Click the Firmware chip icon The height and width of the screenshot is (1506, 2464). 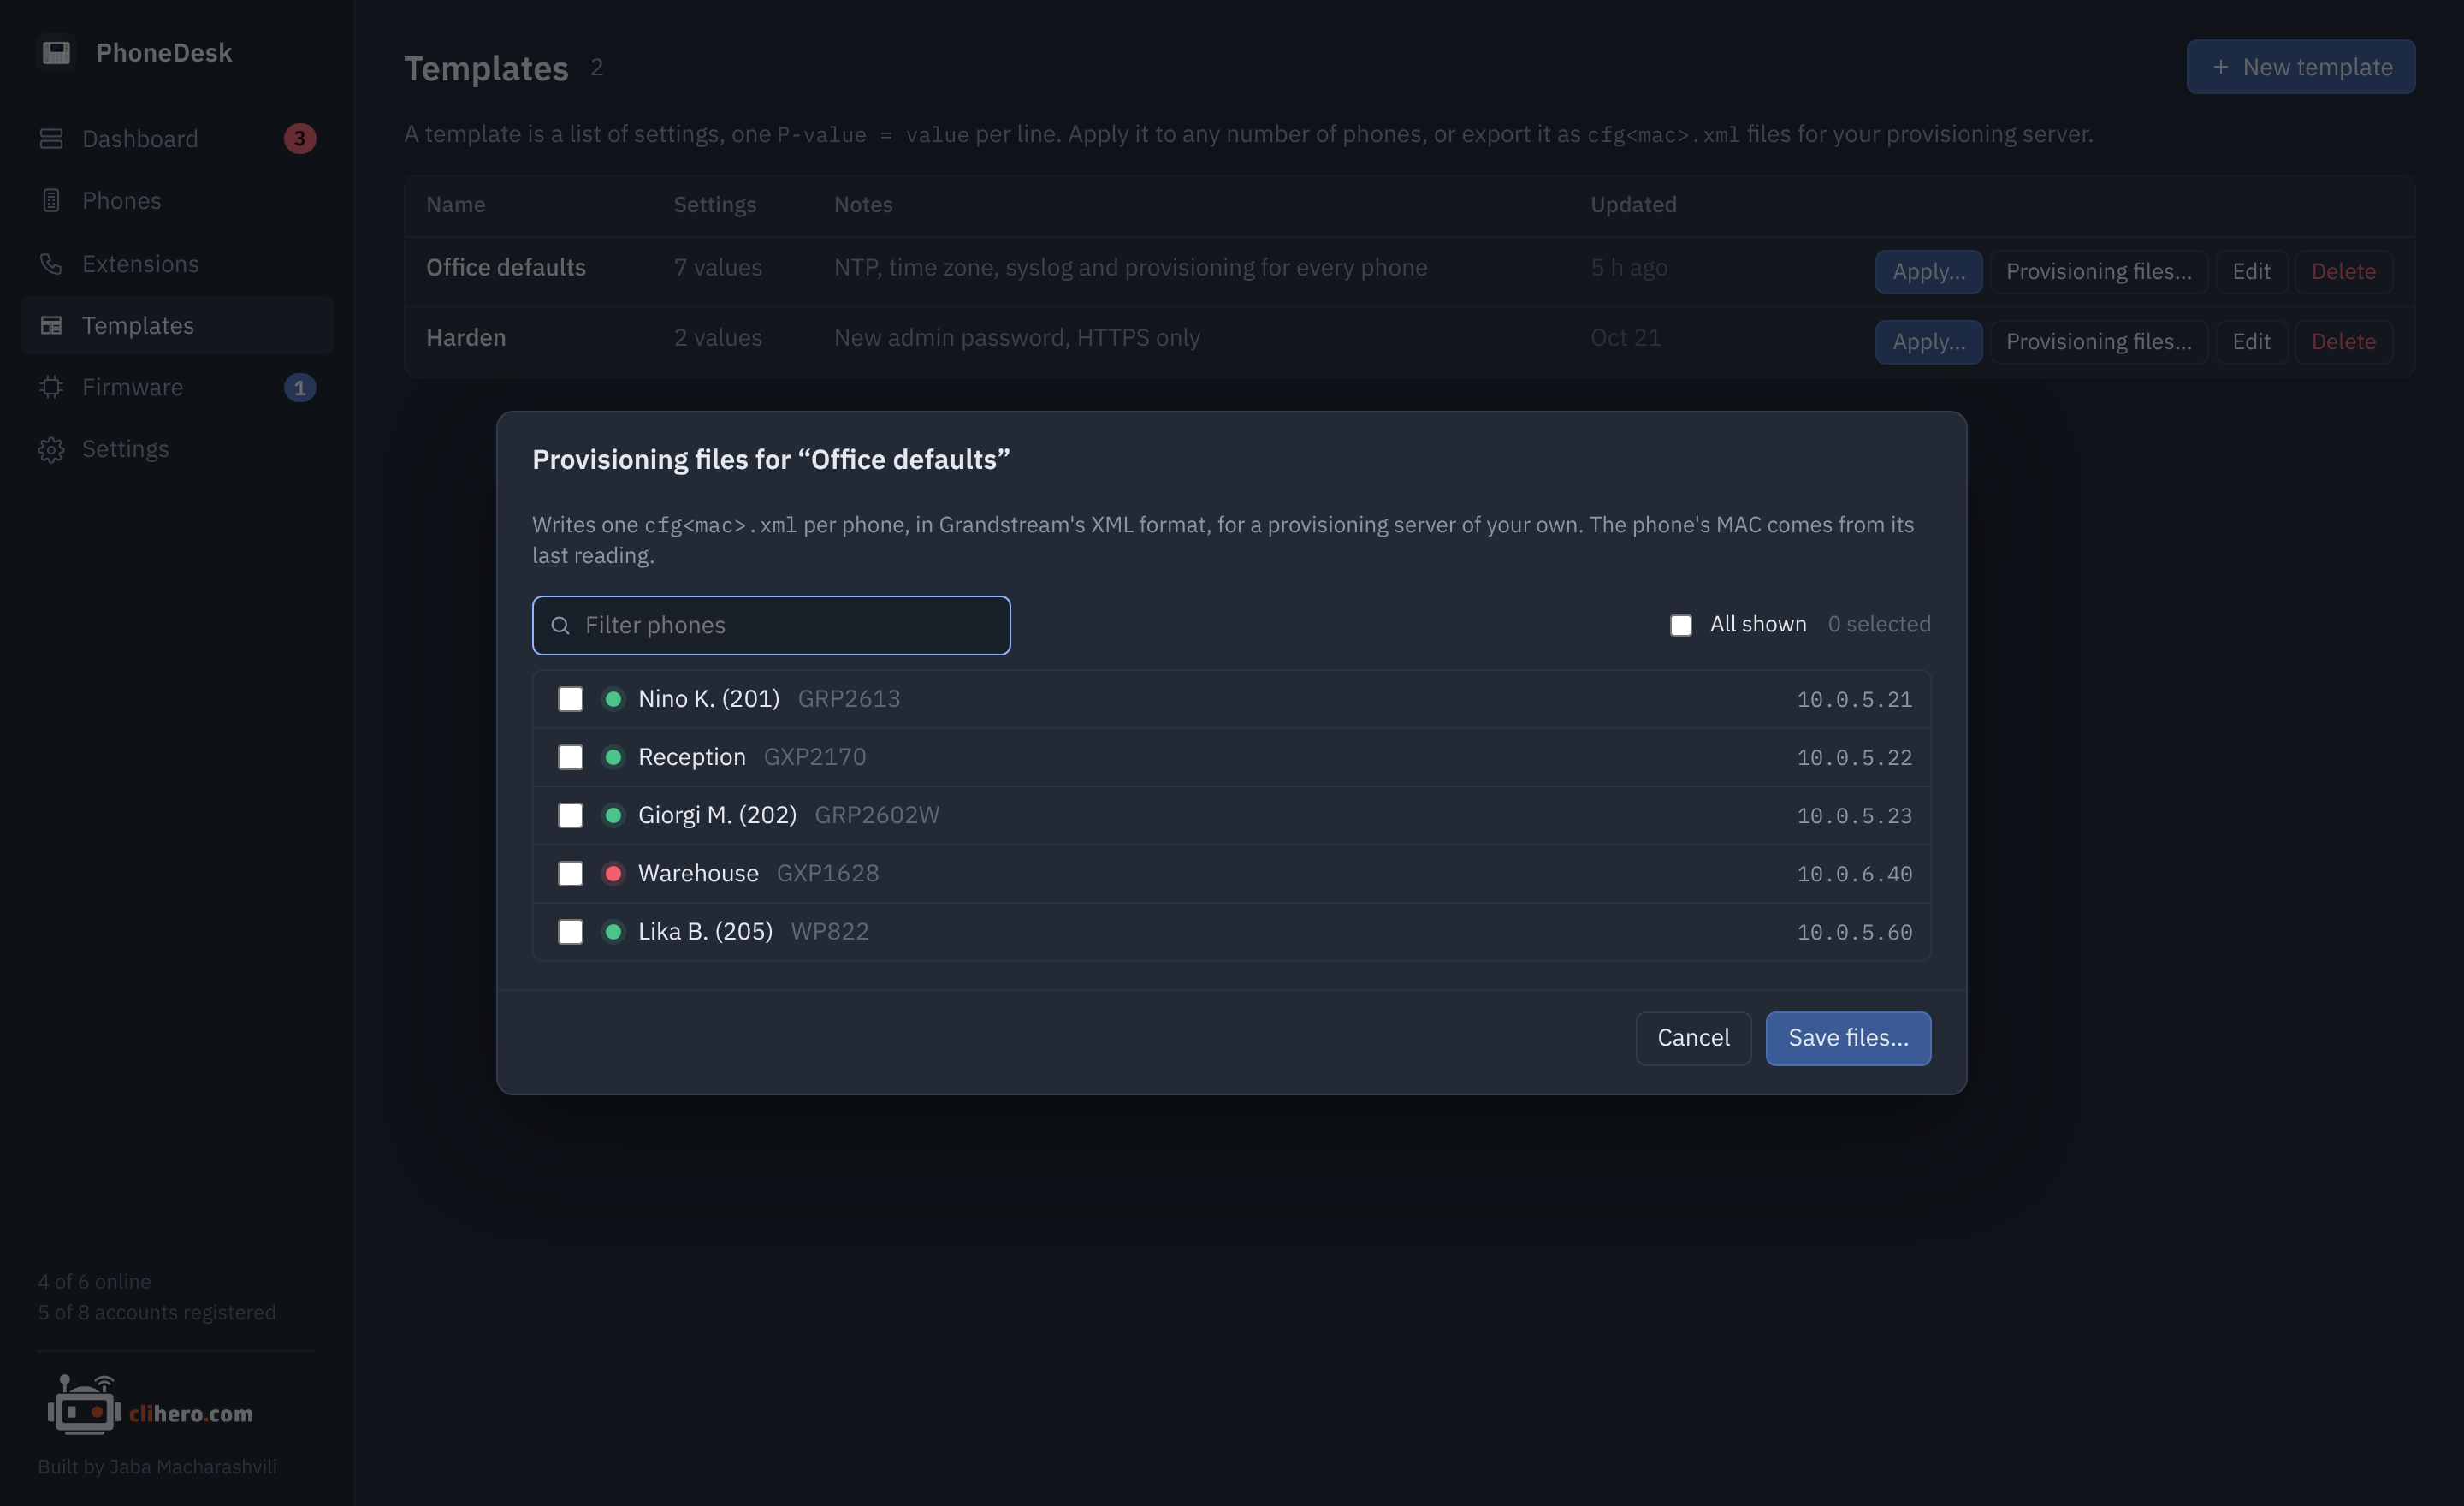click(x=51, y=387)
